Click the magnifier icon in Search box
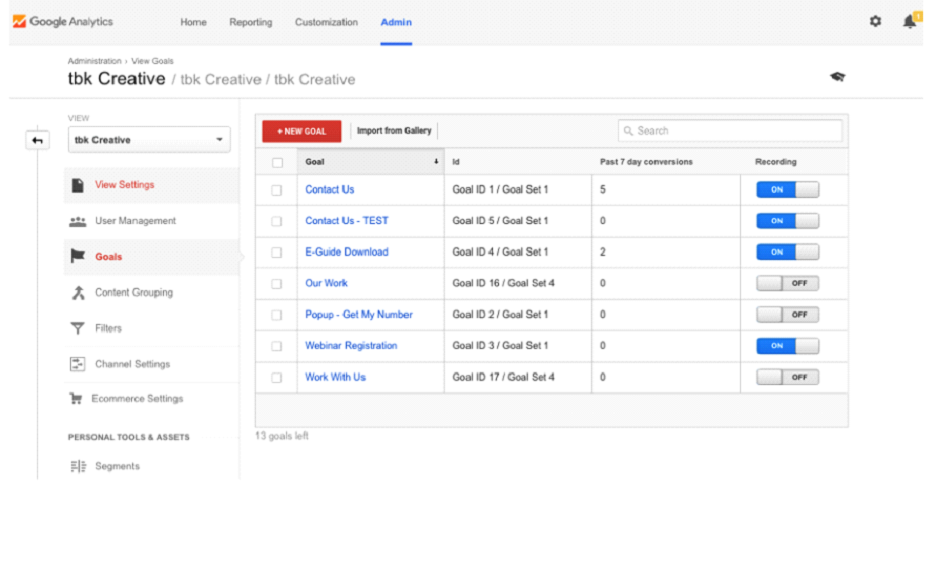 pos(628,131)
